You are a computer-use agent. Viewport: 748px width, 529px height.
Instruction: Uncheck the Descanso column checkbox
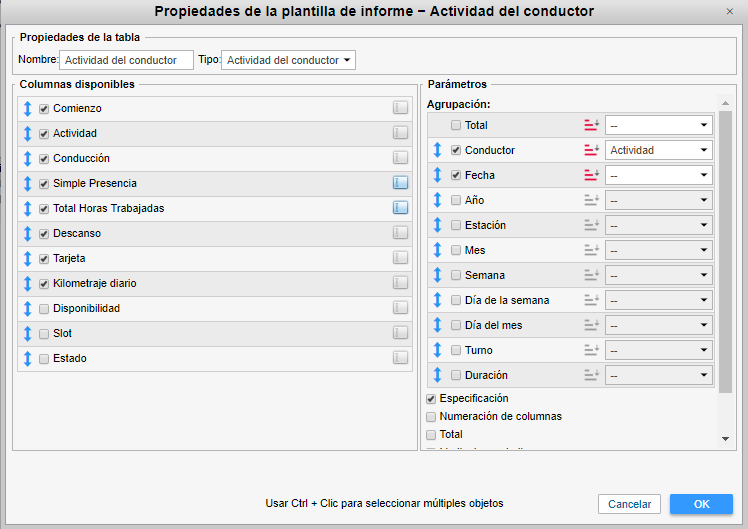point(44,233)
